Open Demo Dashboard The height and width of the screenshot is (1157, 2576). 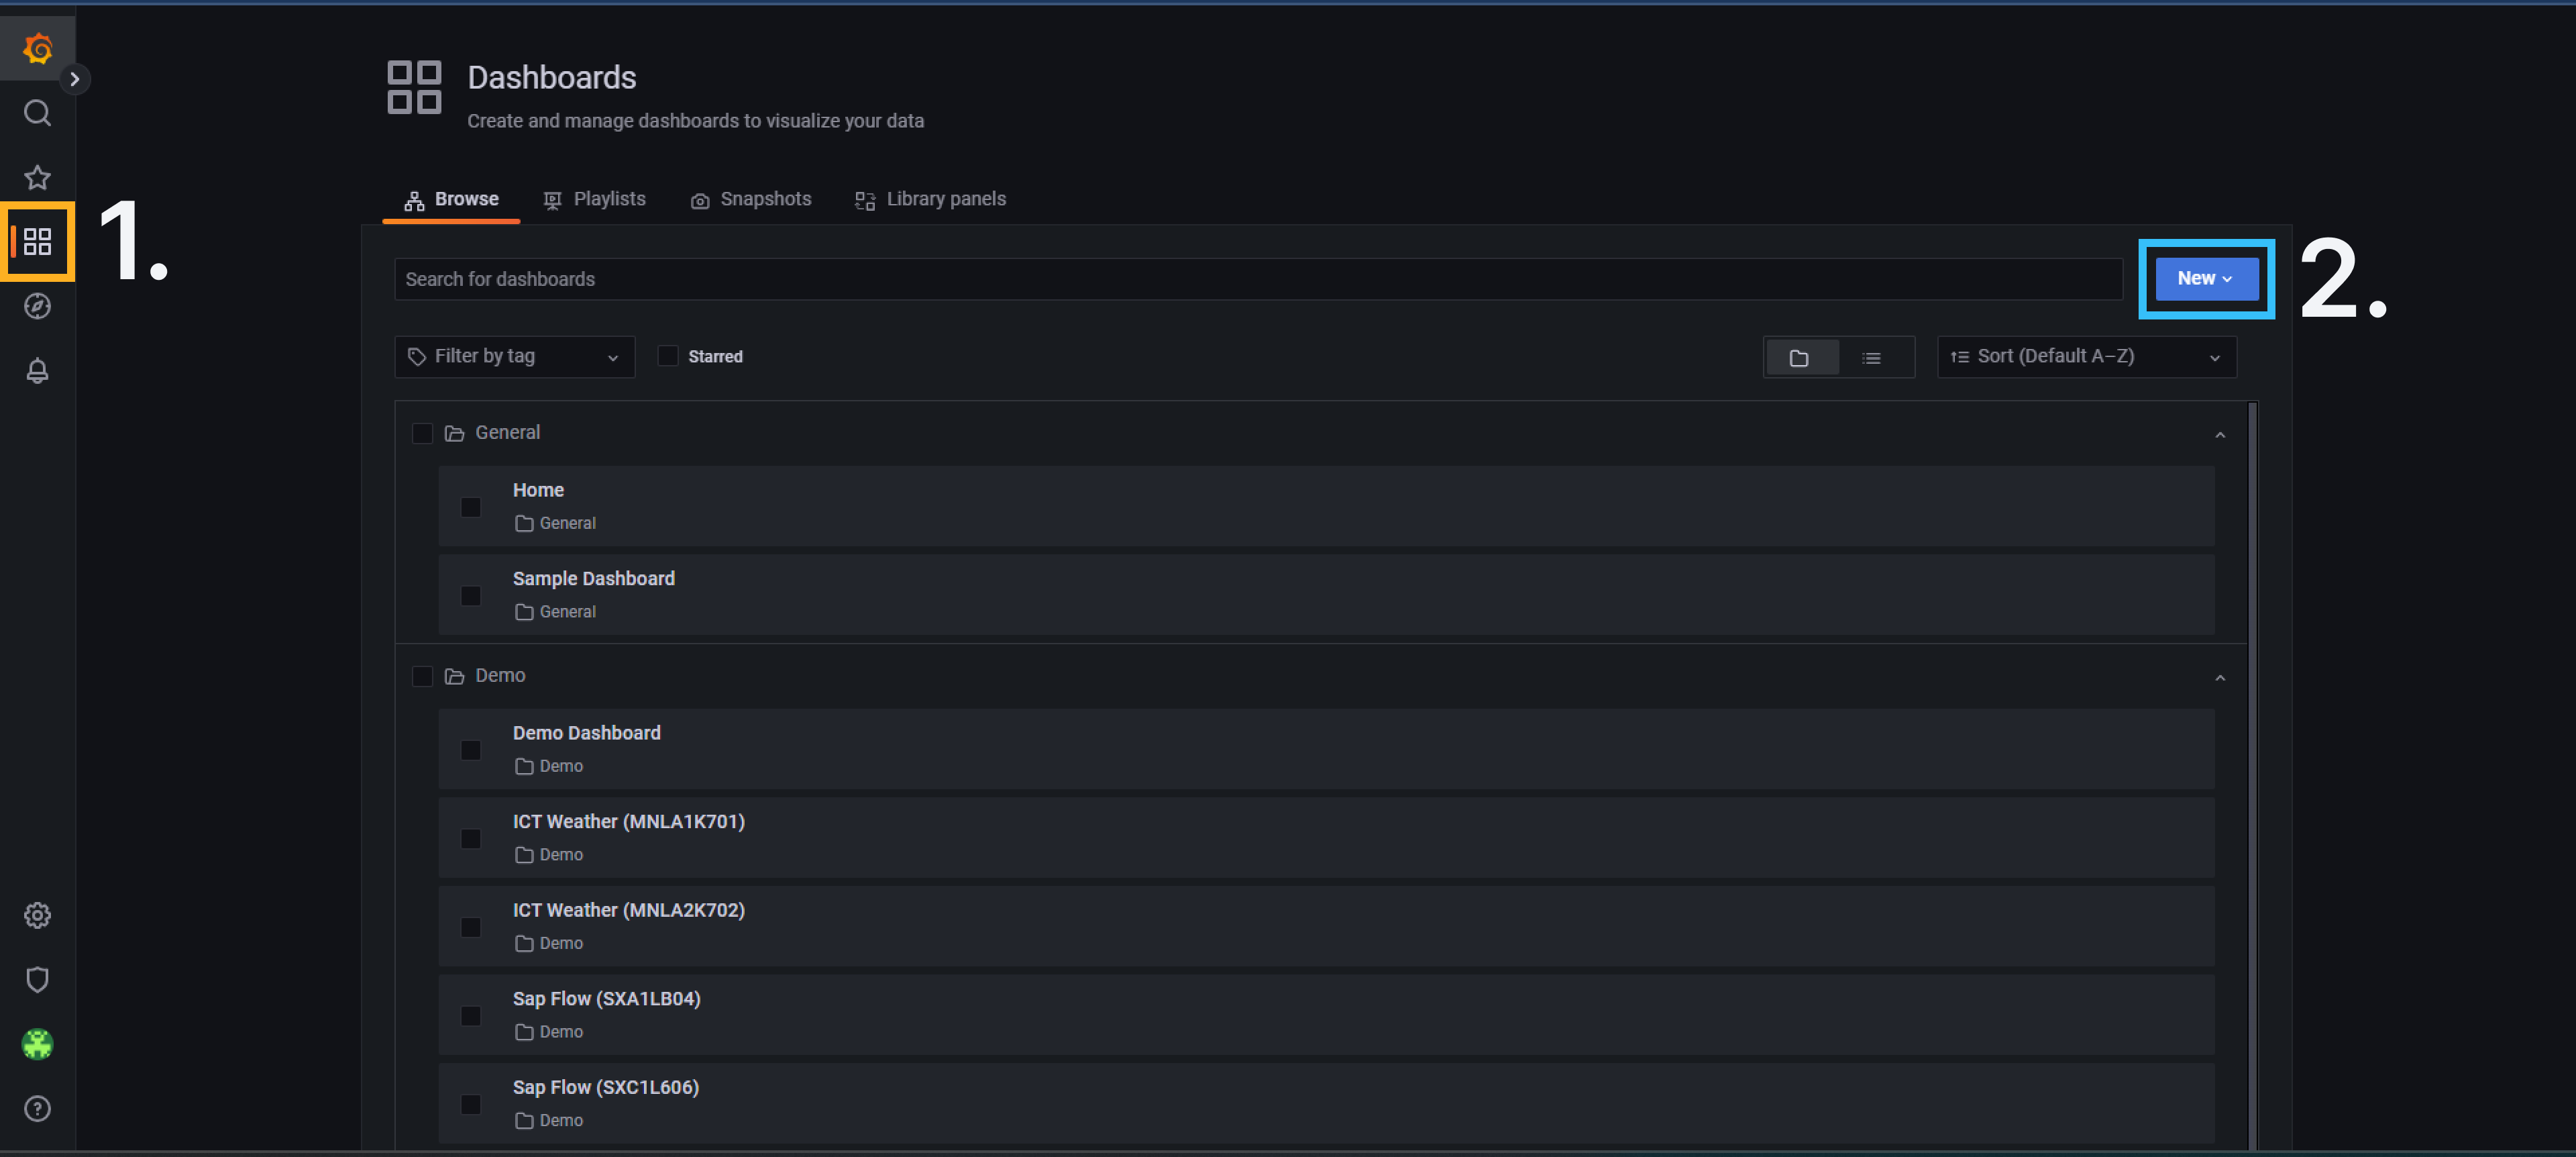point(587,733)
